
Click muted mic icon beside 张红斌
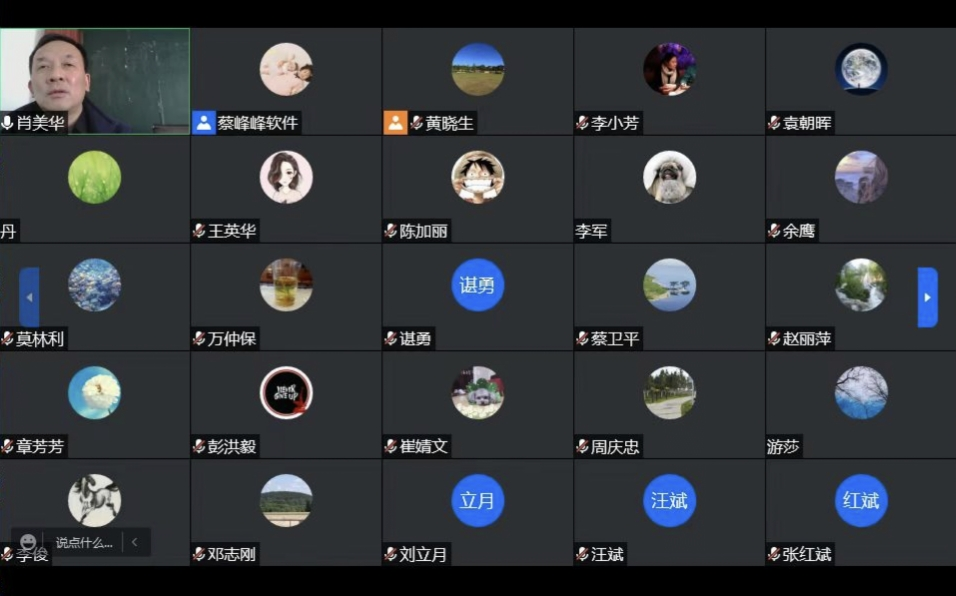tap(774, 554)
